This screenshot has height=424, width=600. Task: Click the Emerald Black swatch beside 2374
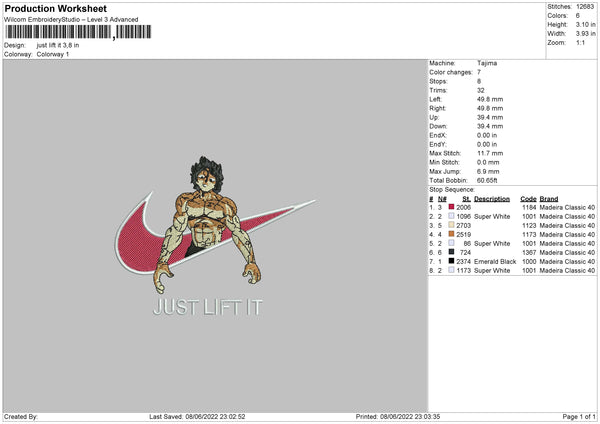click(452, 261)
